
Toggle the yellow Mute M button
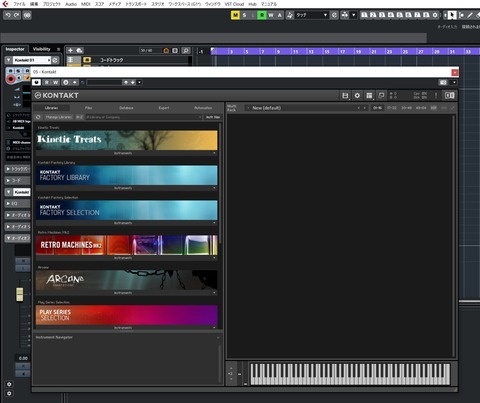235,15
